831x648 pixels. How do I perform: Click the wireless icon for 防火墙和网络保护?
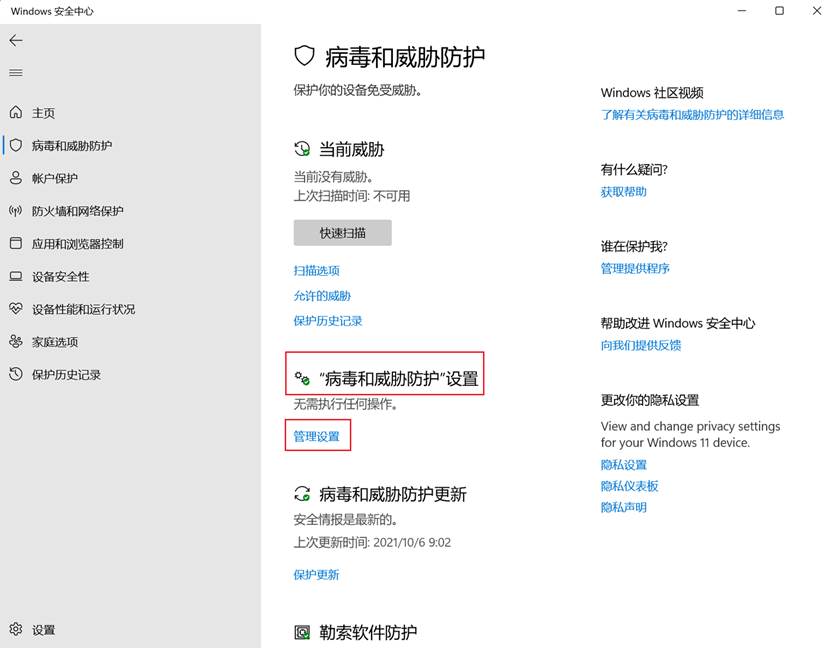click(16, 211)
